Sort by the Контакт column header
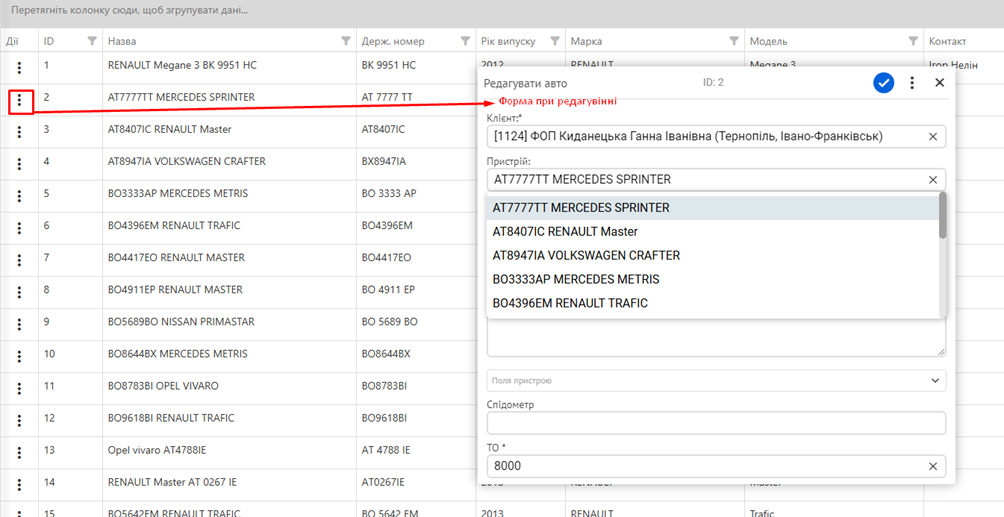Viewport: 1004px width, 517px height. 947,41
